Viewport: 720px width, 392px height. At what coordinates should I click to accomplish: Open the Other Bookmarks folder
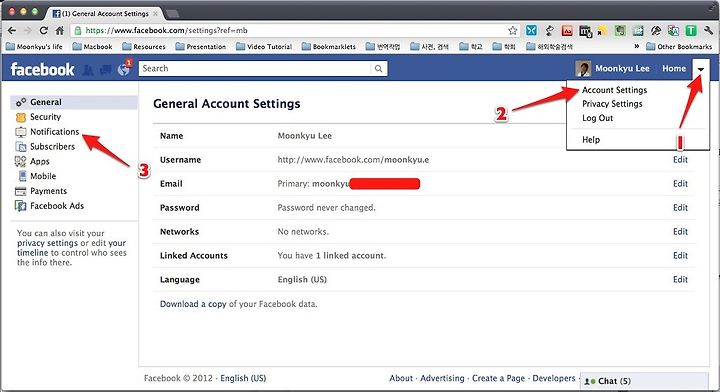[679, 46]
